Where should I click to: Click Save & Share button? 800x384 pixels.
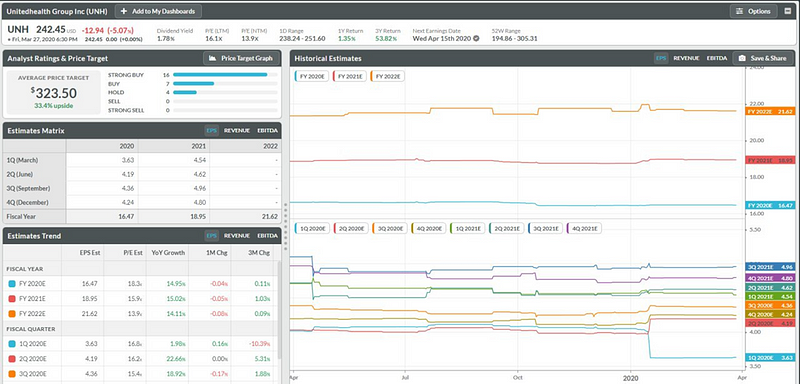[763, 59]
